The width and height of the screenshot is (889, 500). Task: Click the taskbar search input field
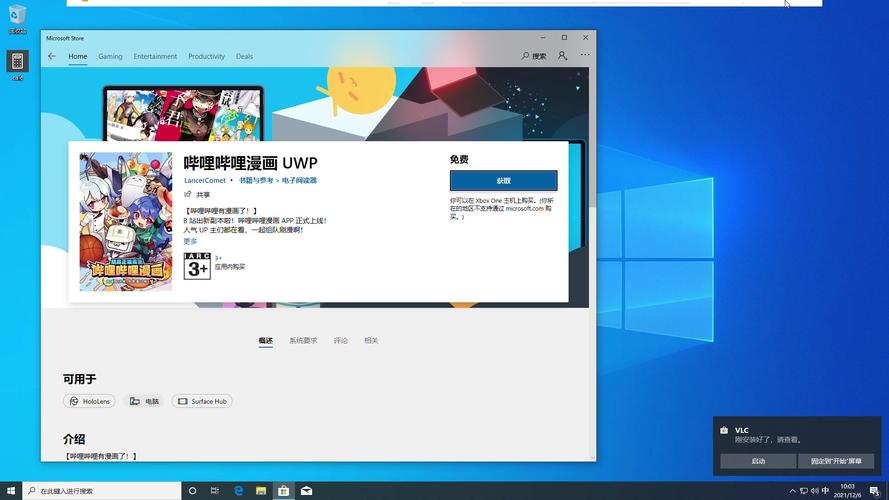tap(102, 491)
